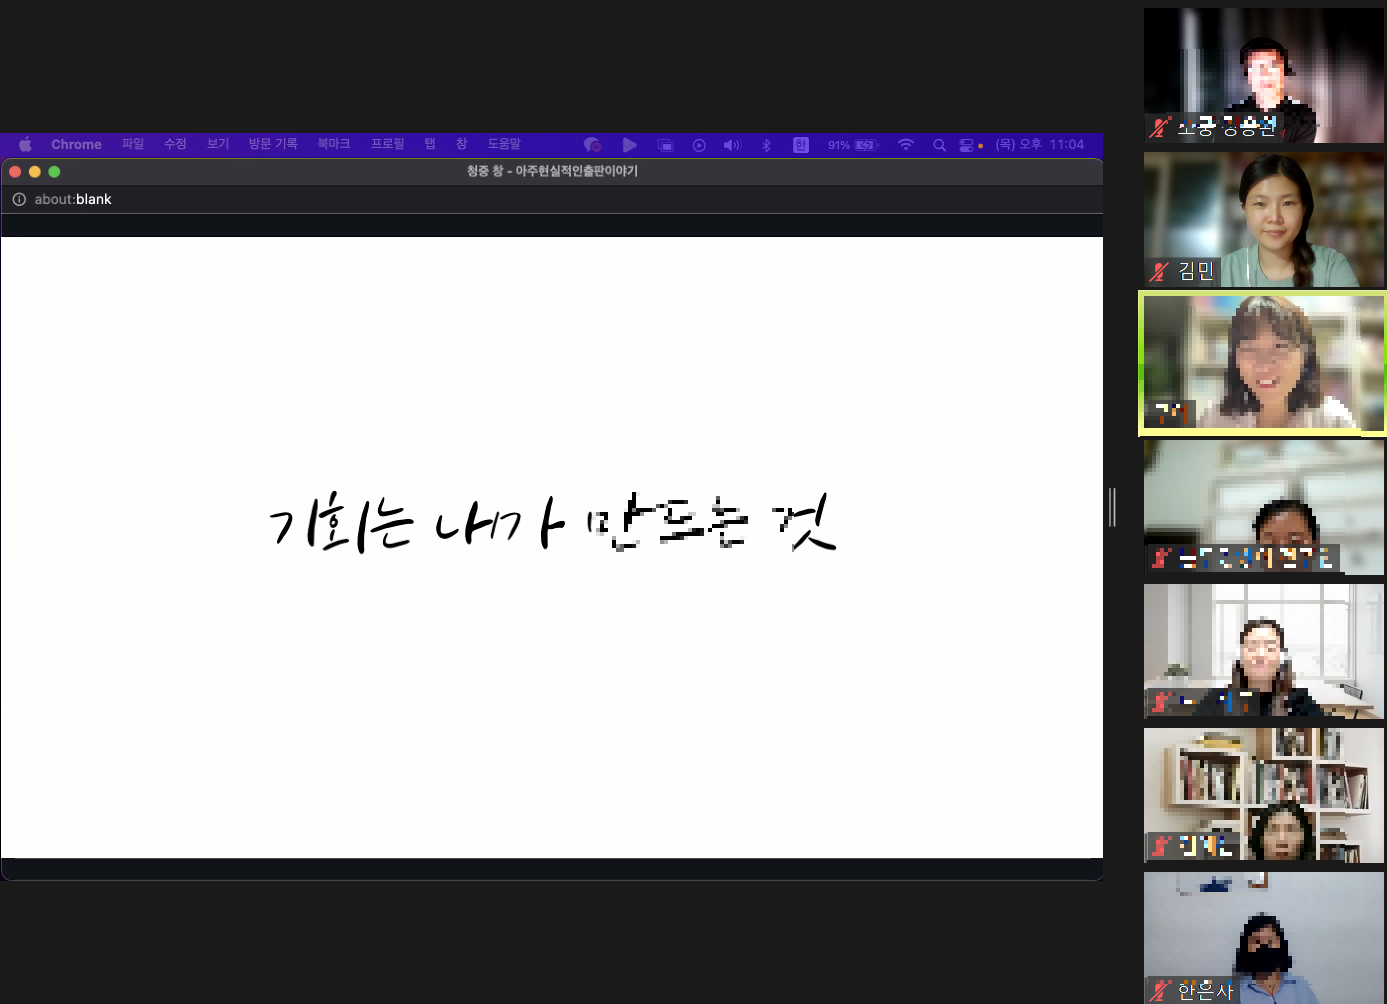Select the 안은사 participant video
Image resolution: width=1387 pixels, height=1004 pixels.
pos(1264,938)
